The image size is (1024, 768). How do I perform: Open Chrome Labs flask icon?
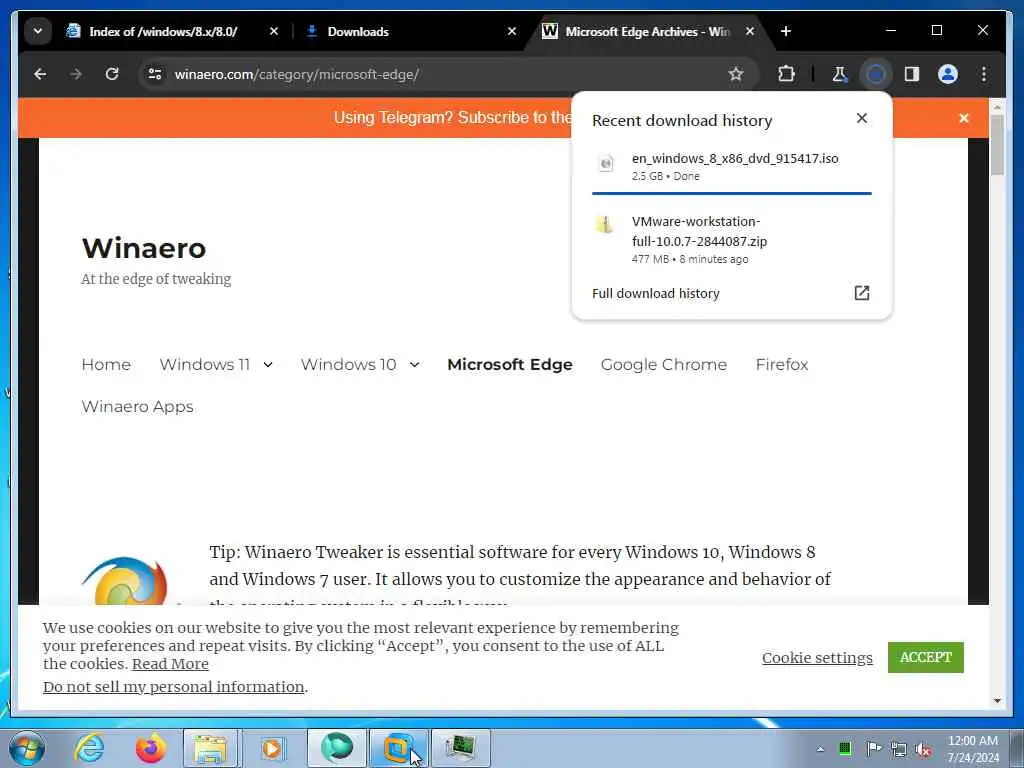click(x=840, y=74)
